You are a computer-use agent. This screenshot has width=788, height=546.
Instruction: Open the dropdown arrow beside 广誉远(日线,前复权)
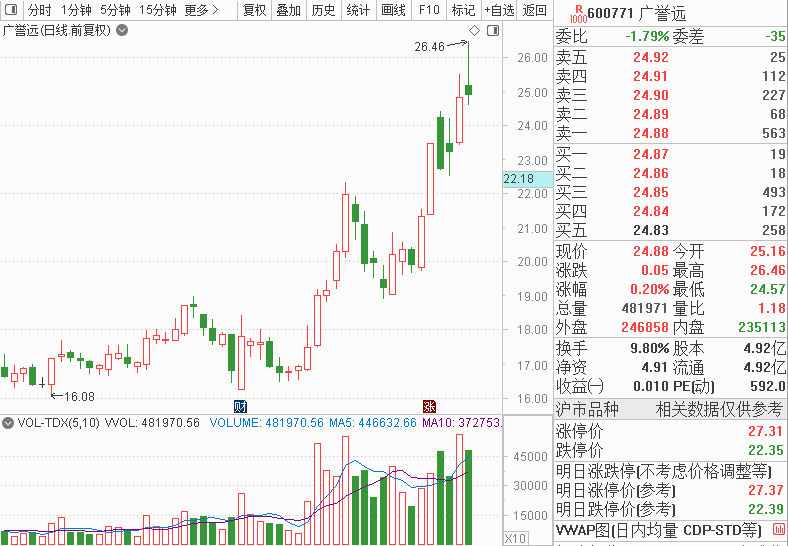coord(122,31)
